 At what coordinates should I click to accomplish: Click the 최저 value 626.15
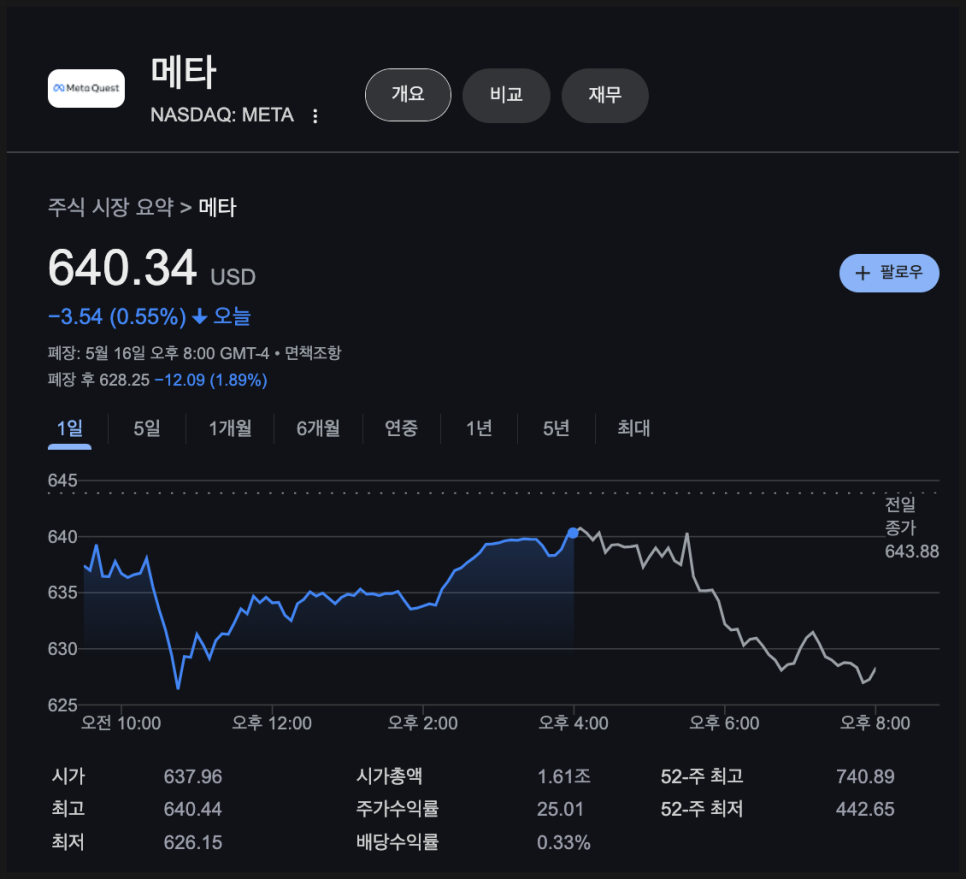click(x=193, y=843)
